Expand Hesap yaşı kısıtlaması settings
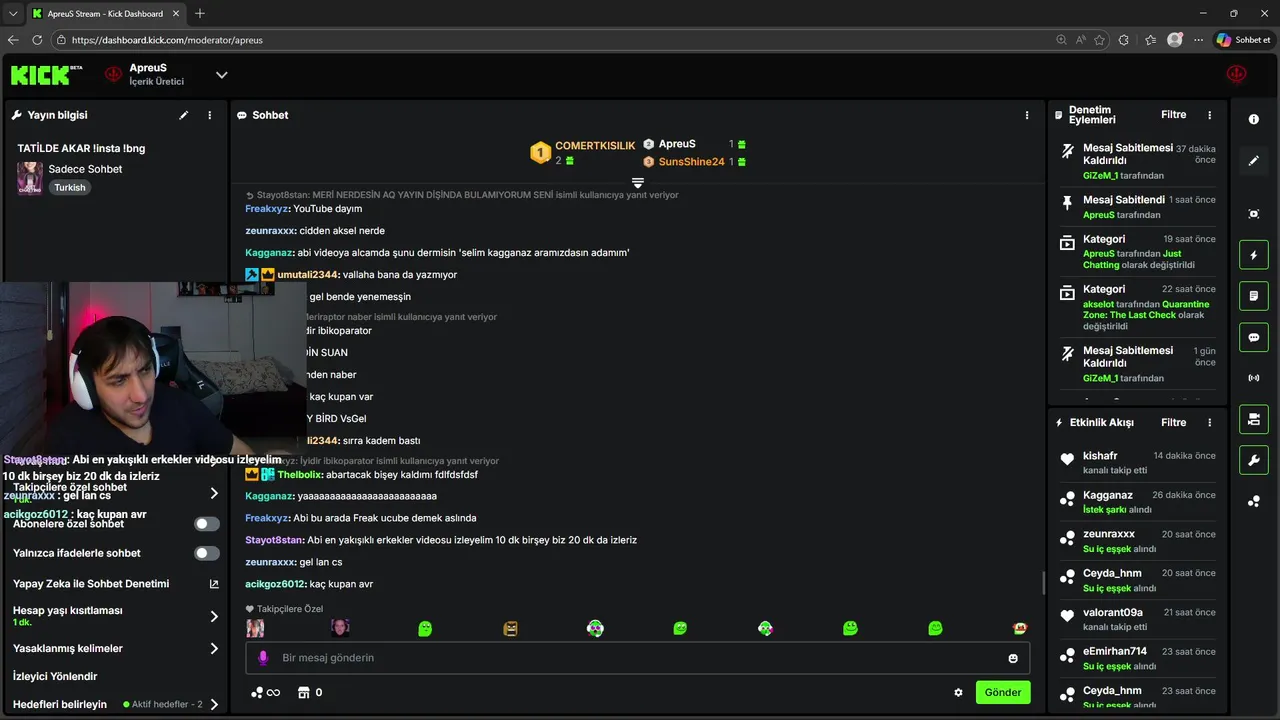This screenshot has width=1280, height=720. pyautogui.click(x=214, y=616)
